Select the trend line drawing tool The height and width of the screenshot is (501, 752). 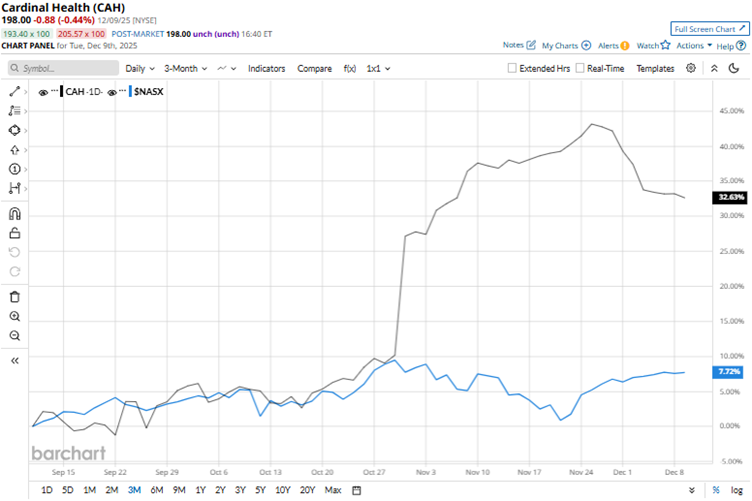[14, 92]
